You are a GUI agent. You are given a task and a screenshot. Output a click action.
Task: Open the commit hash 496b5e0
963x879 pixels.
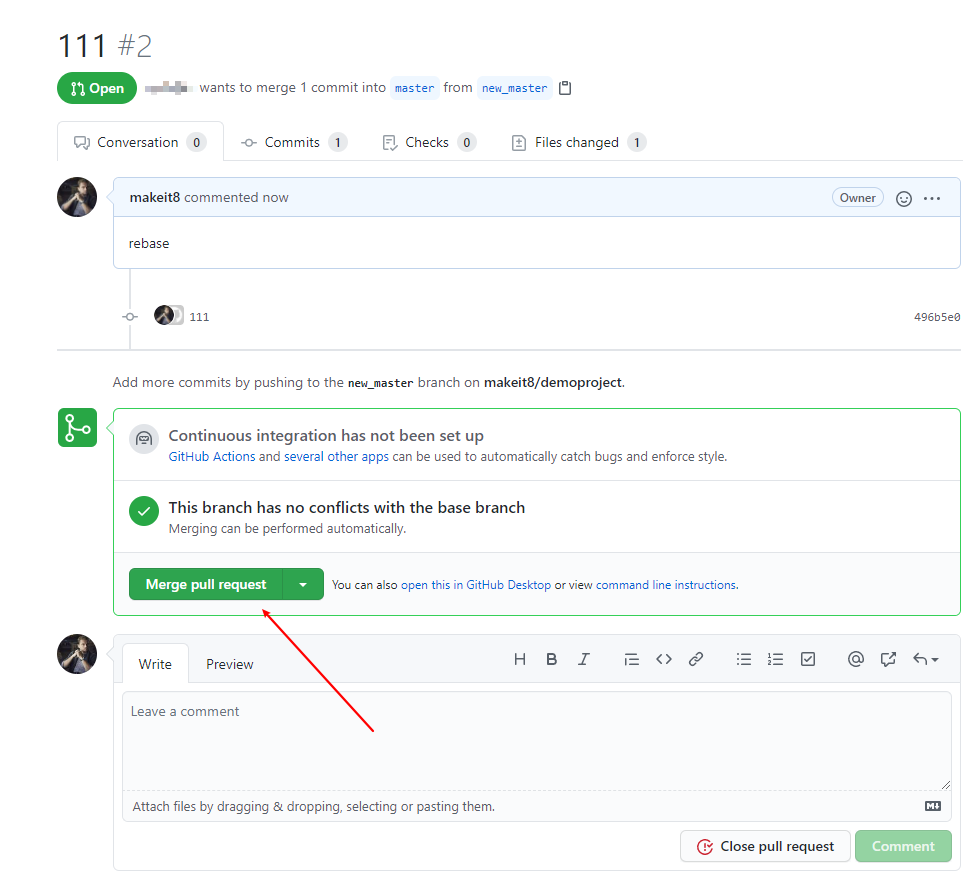(x=937, y=317)
